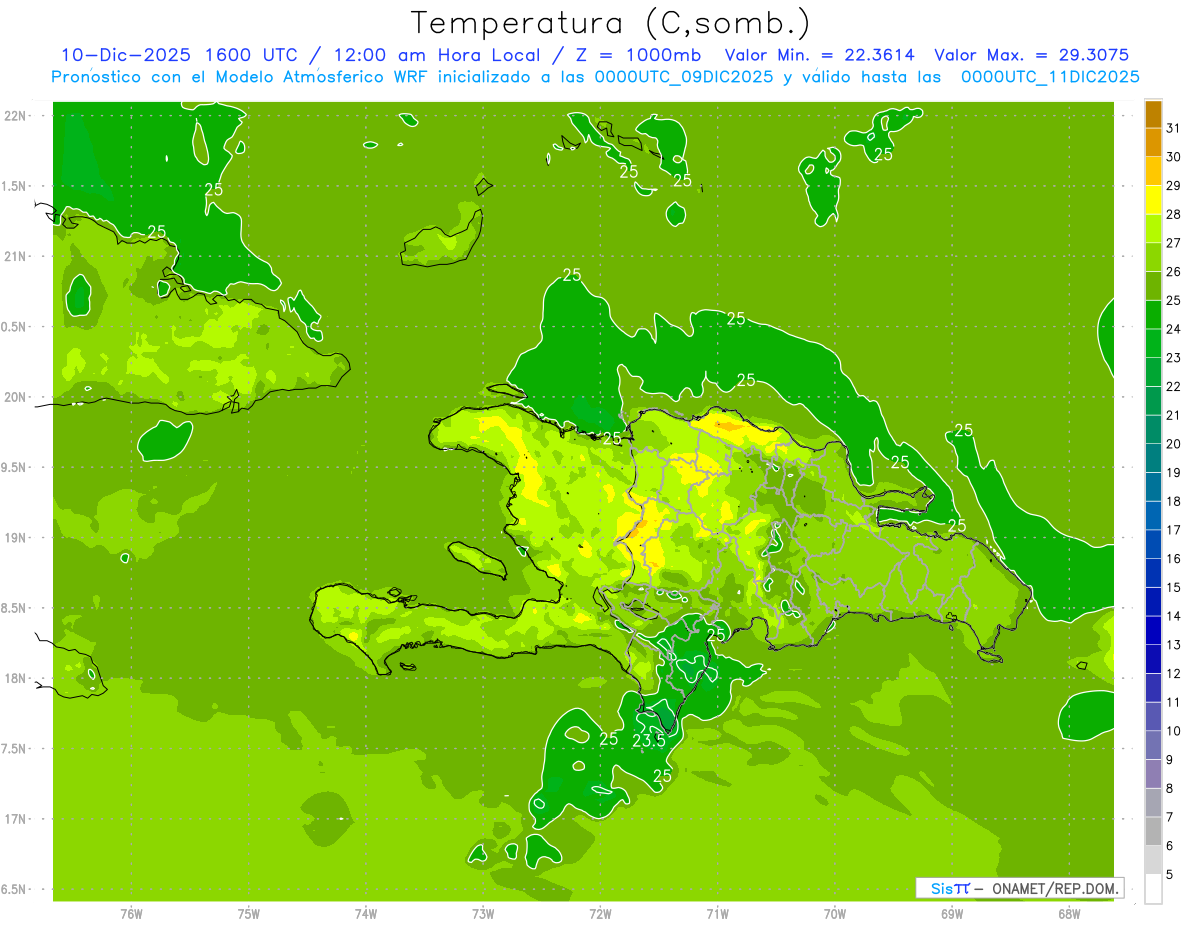Click the "19N" latitude axis label
The height and width of the screenshot is (927, 1200).
point(16,538)
